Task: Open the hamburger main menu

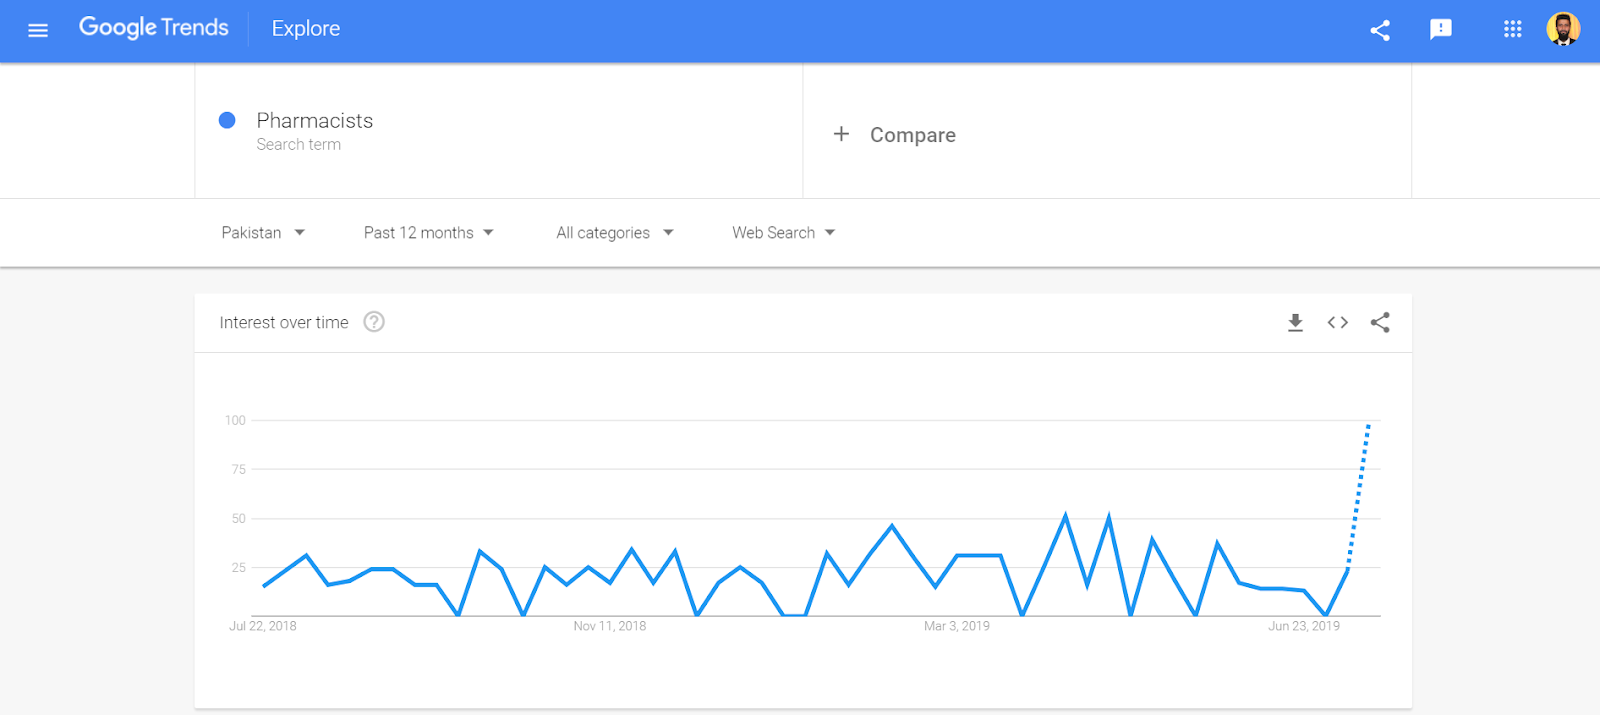Action: click(38, 30)
